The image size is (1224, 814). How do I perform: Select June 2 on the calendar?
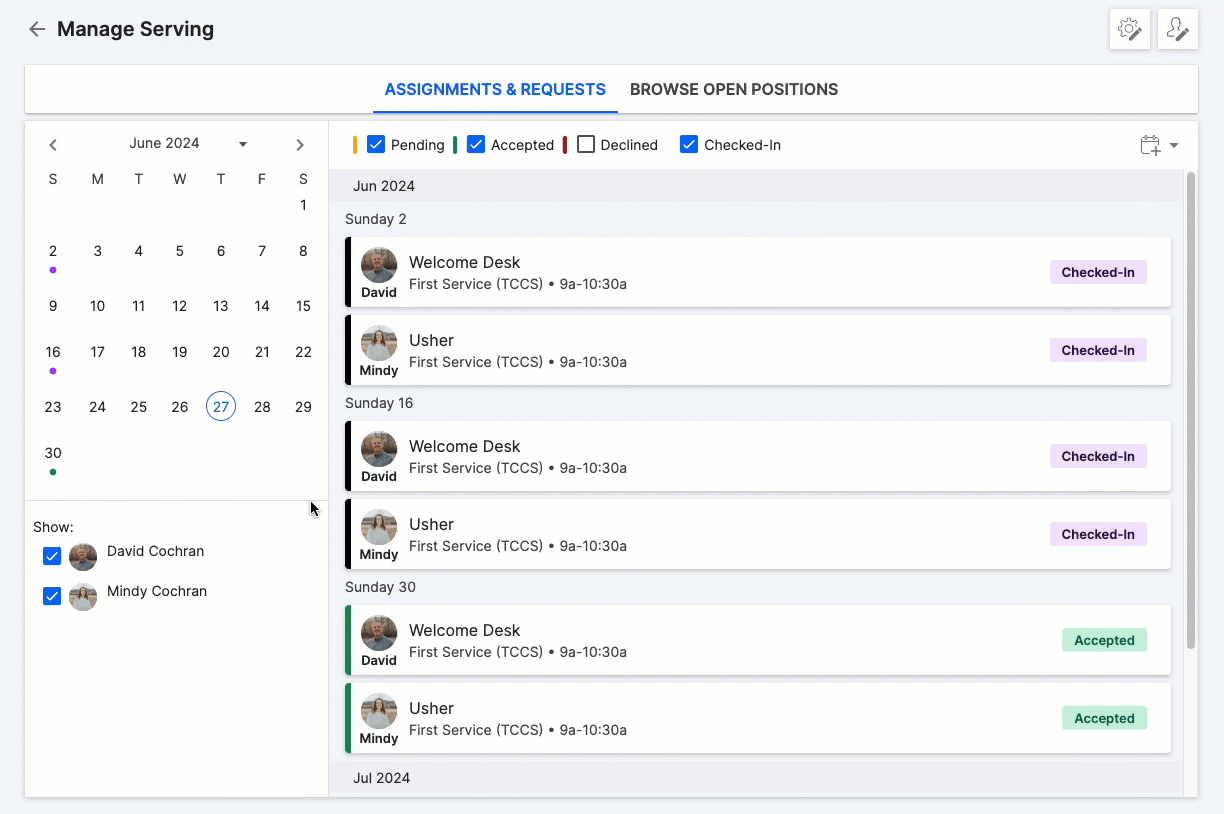[53, 252]
